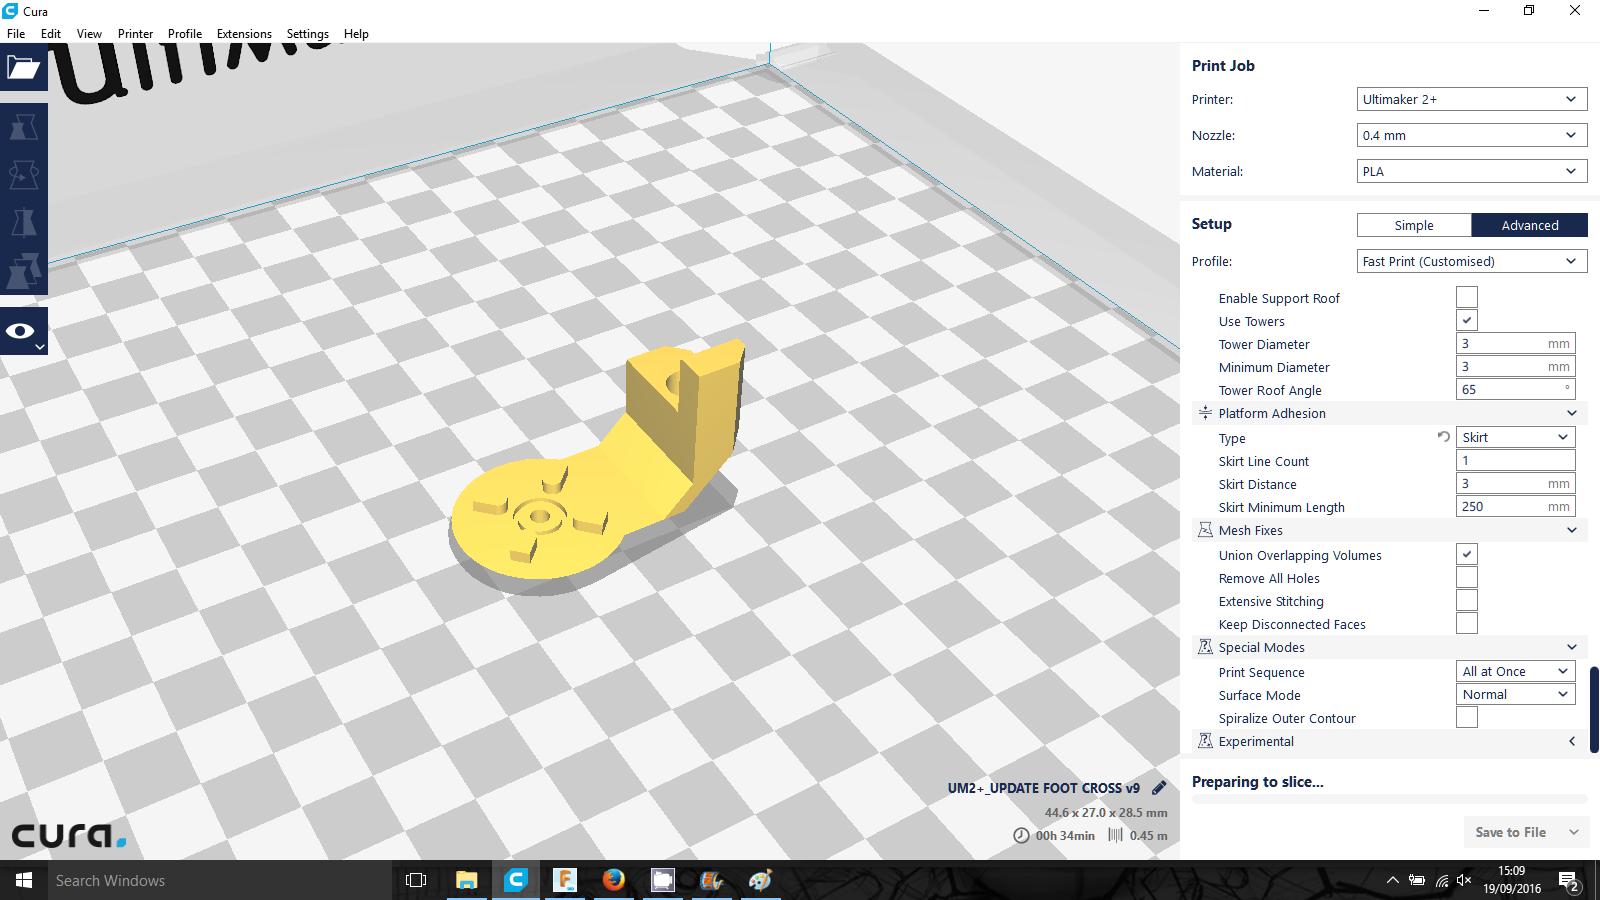Uncheck the Use Towers checkbox
Image resolution: width=1600 pixels, height=900 pixels.
pyautogui.click(x=1466, y=321)
